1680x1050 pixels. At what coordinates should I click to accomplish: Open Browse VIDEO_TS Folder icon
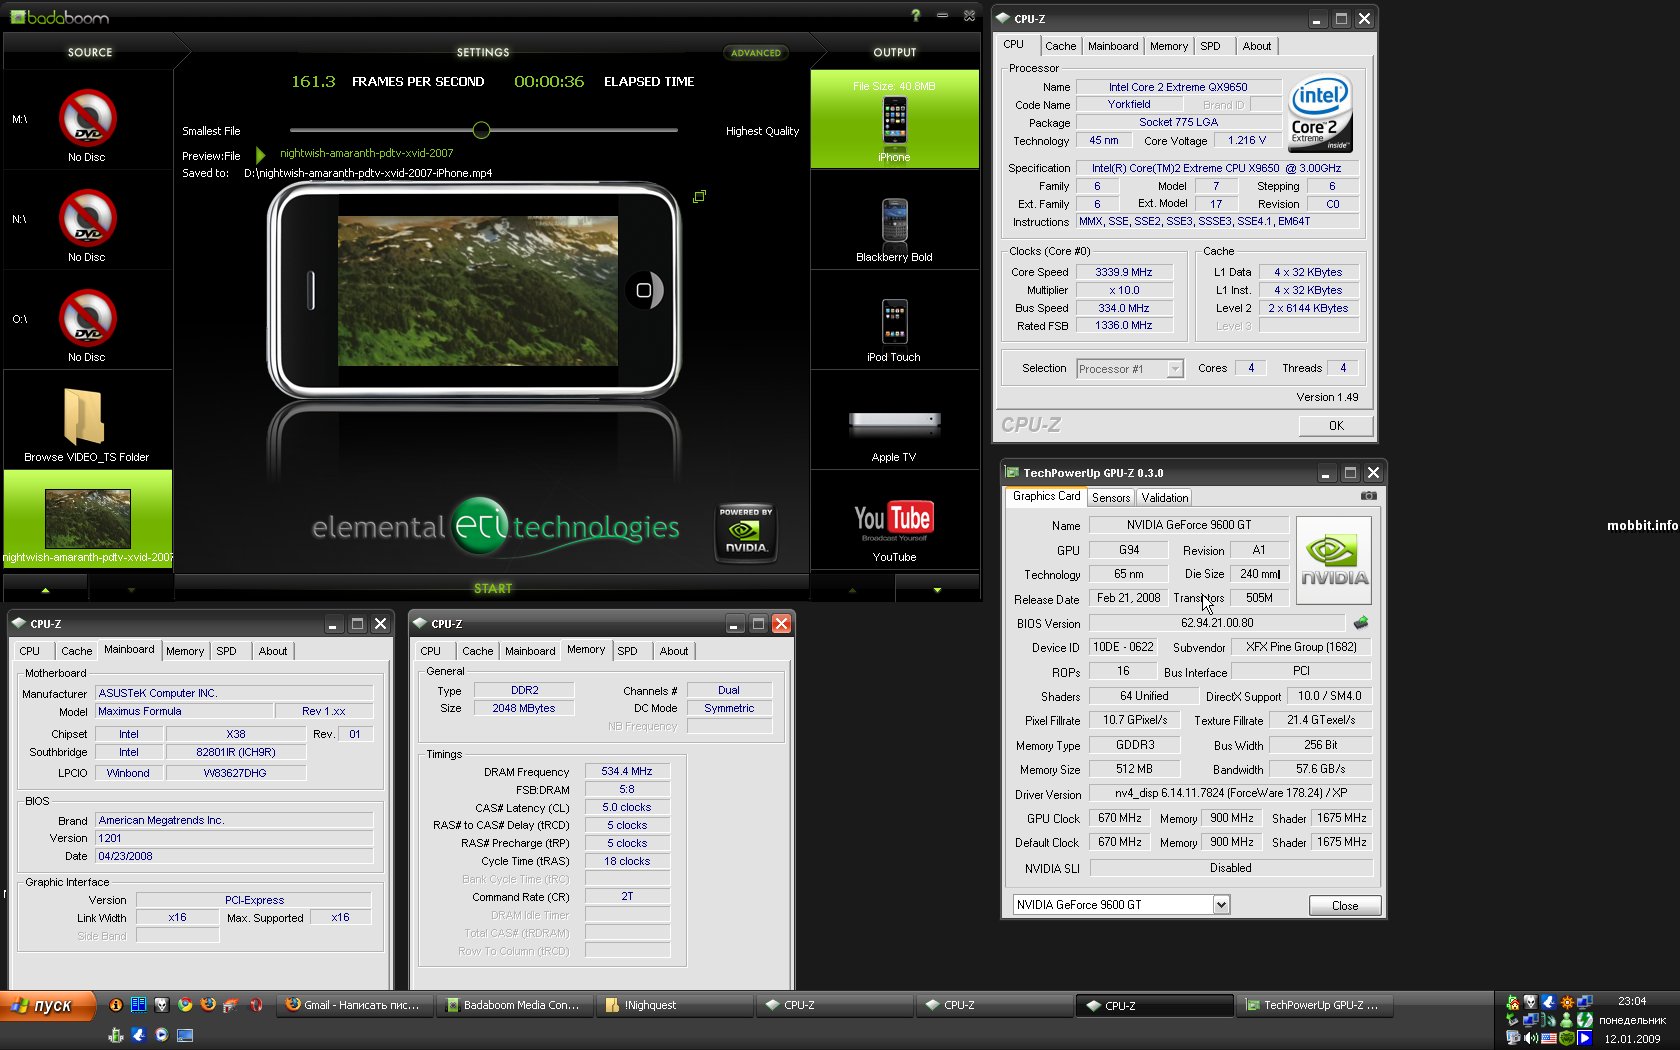click(85, 416)
